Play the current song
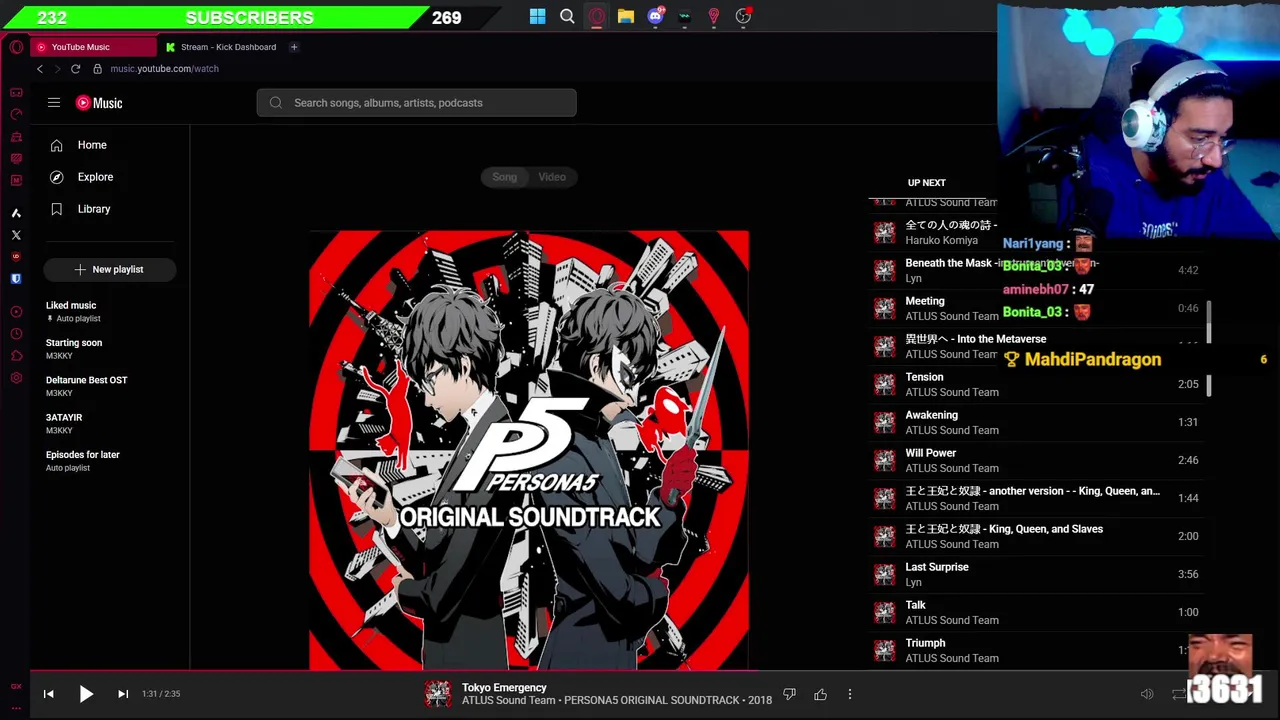This screenshot has width=1280, height=720. pyautogui.click(x=86, y=694)
